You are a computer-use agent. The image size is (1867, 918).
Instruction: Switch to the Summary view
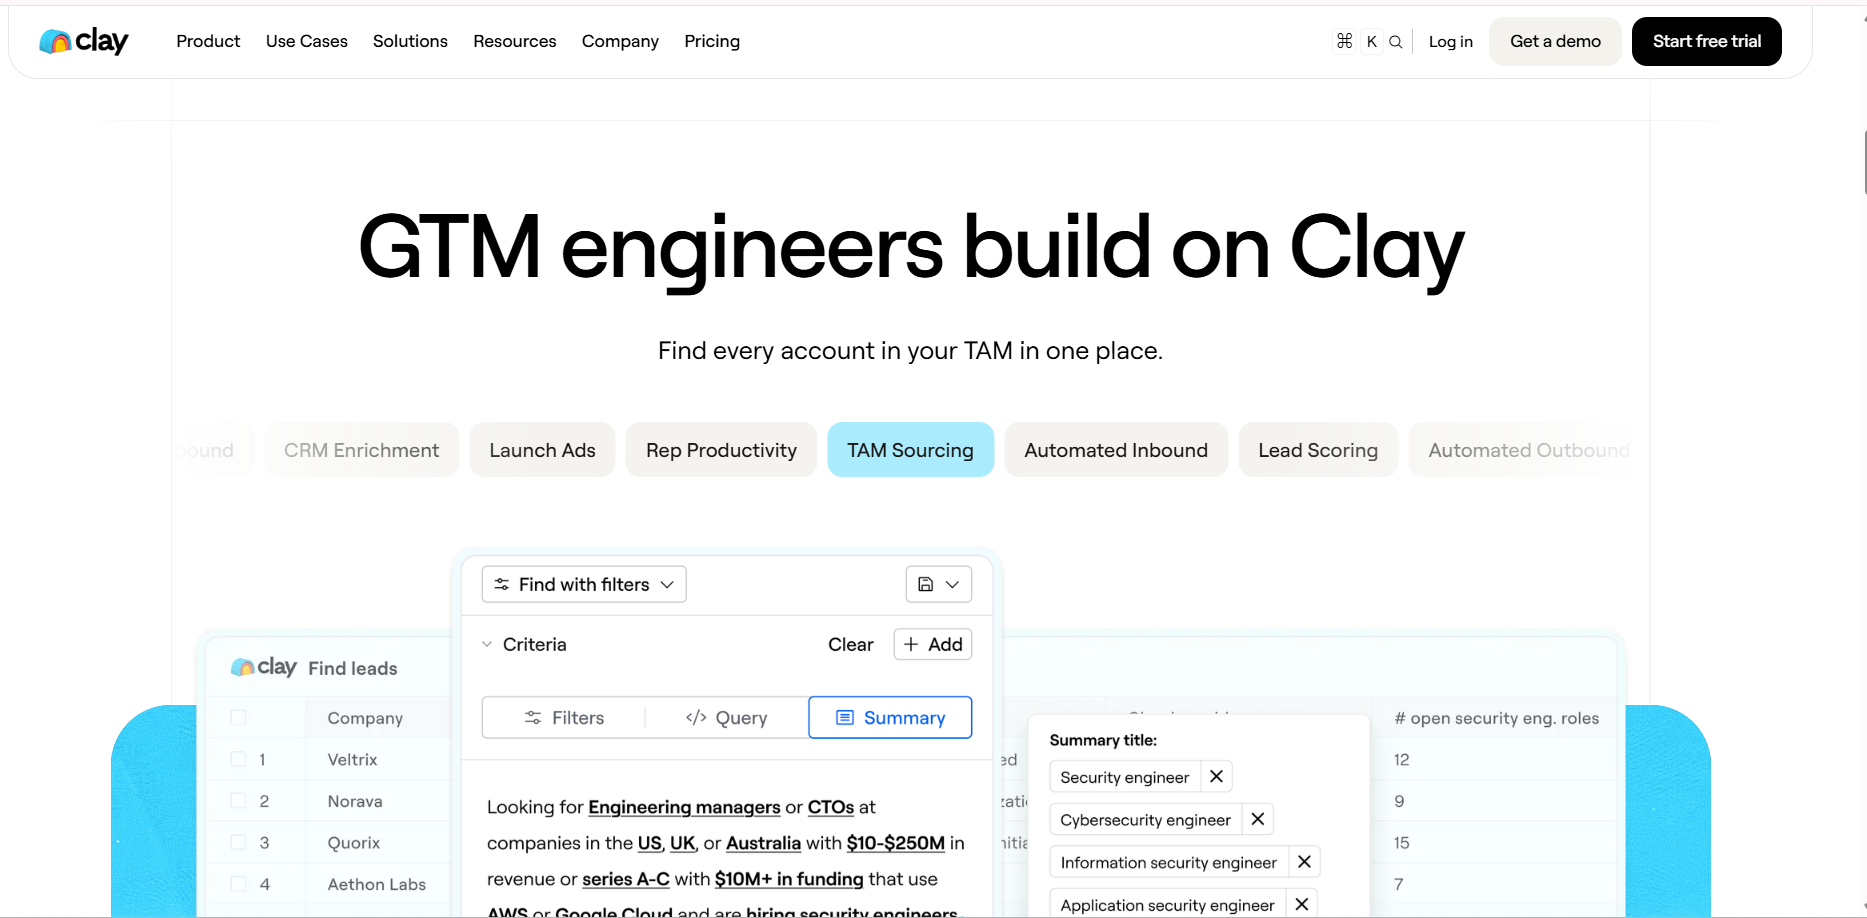[x=890, y=717]
